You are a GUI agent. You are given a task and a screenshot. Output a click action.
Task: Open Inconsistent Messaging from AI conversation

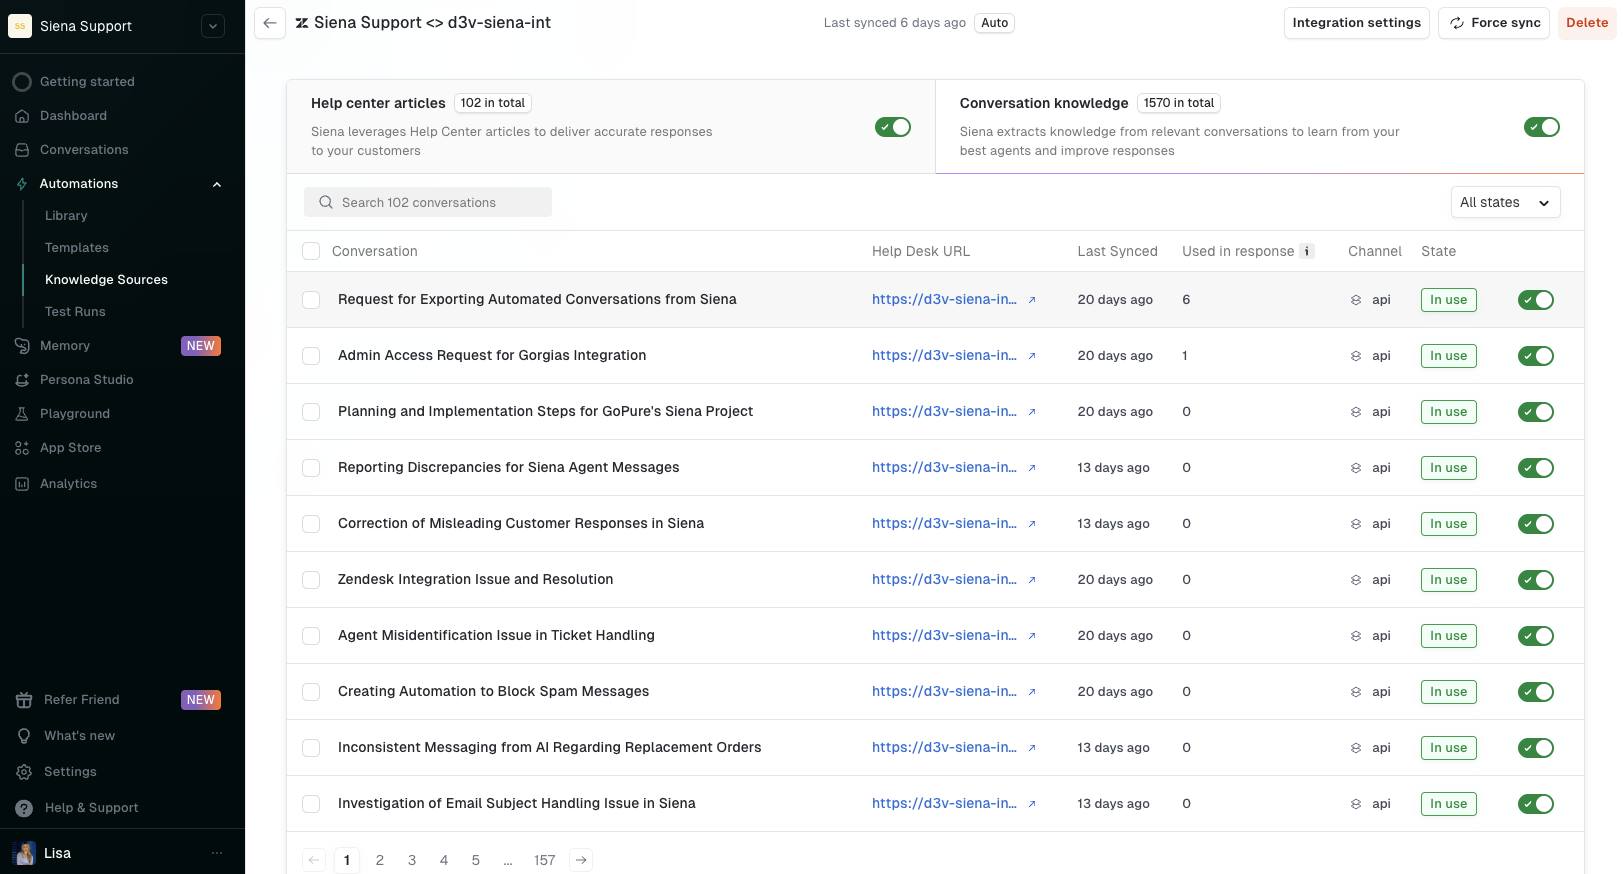[x=550, y=747]
